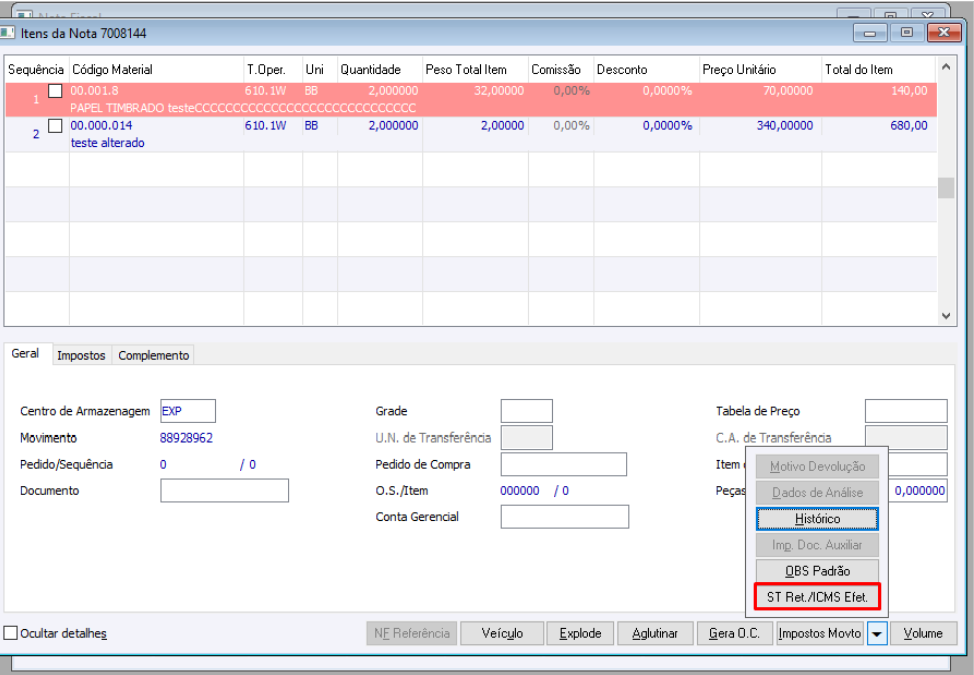Click the Pedido de Compra field
This screenshot has height=675, width=974.
(563, 464)
